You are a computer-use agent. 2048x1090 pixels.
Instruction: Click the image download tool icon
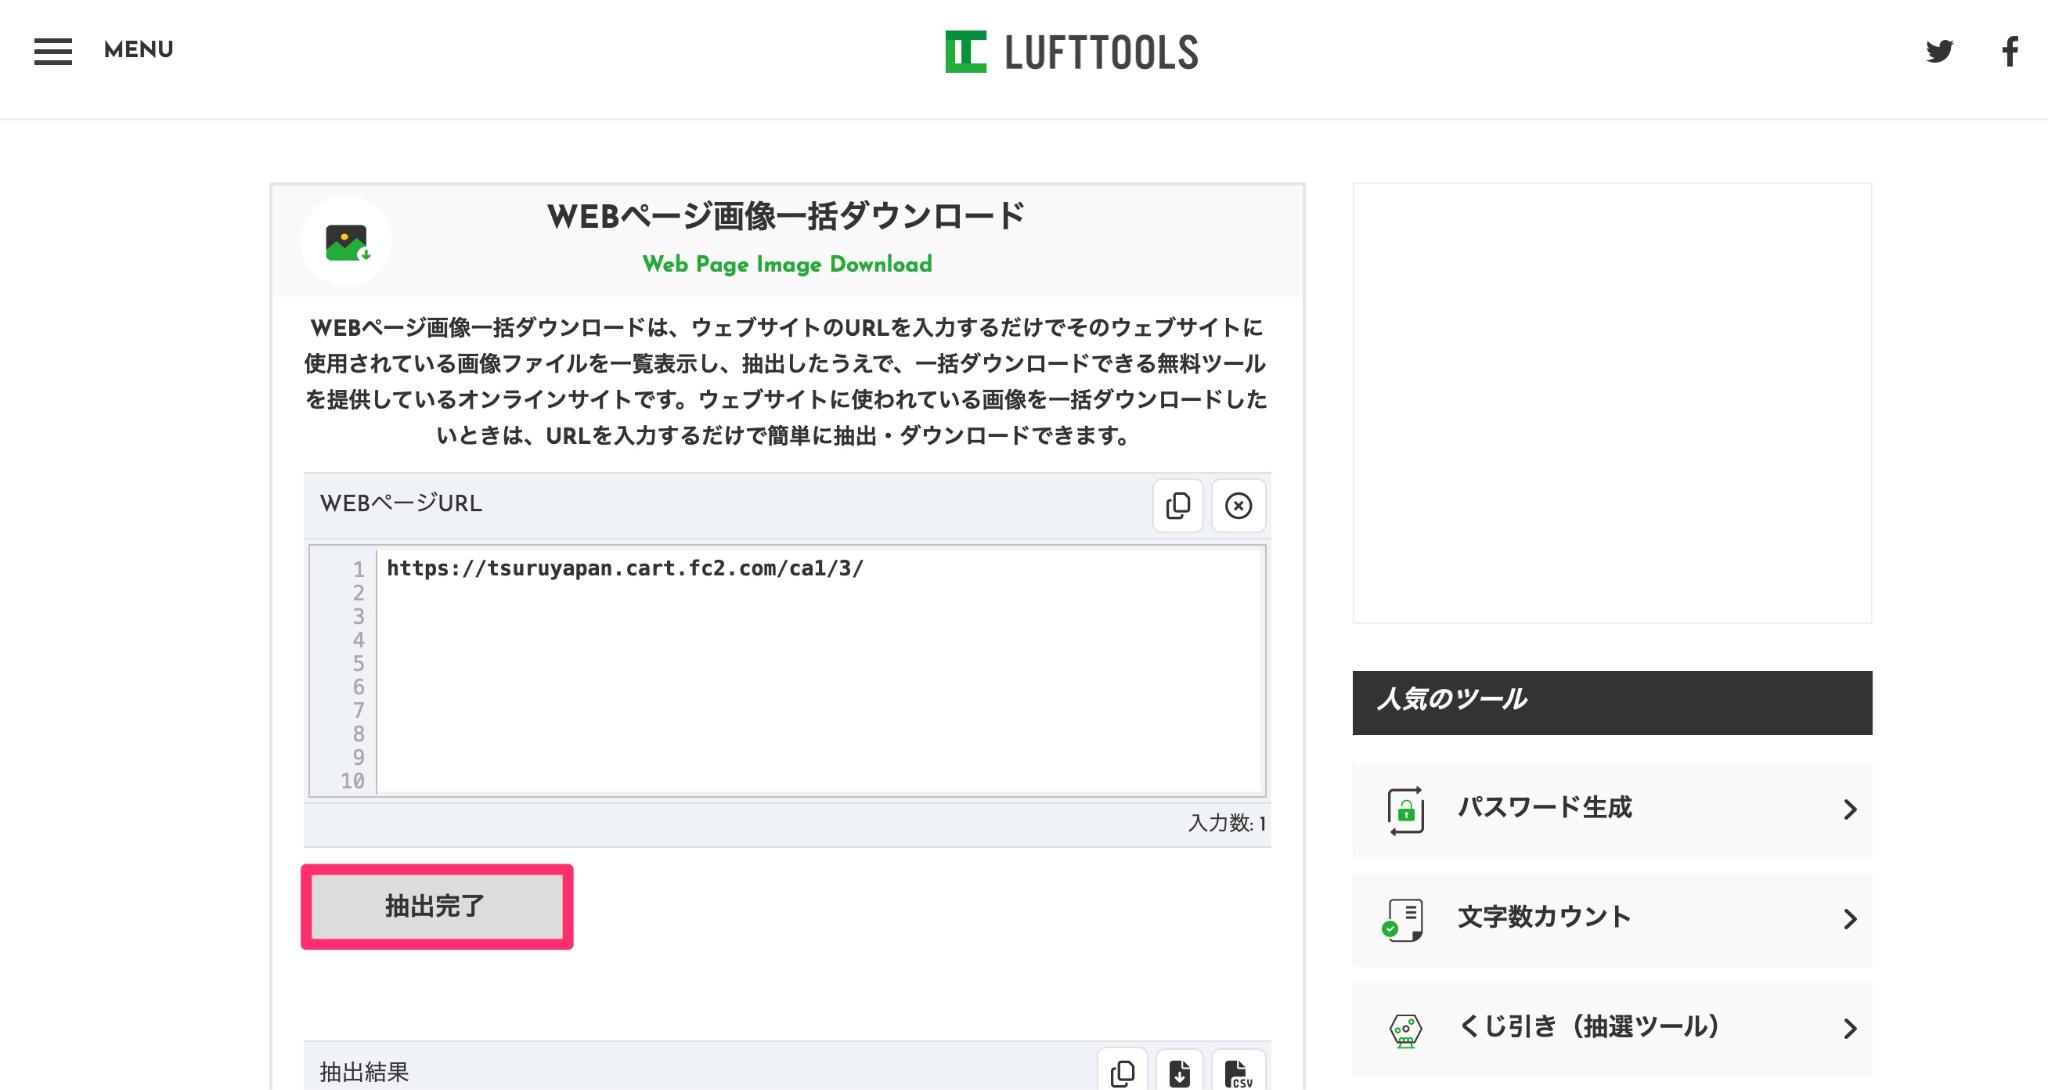pos(346,242)
